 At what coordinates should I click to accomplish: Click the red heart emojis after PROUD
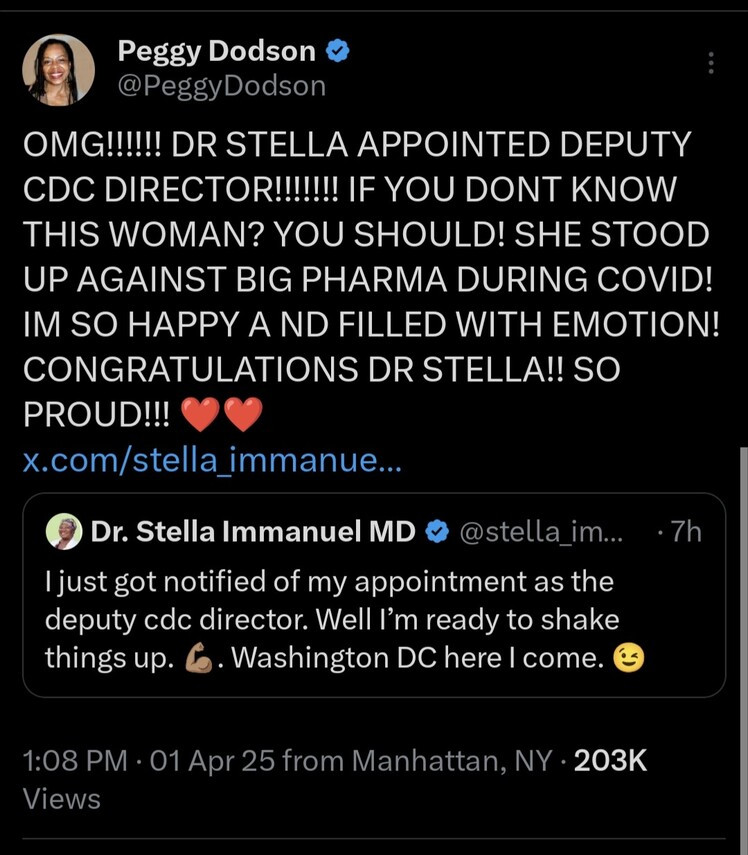coord(222,414)
